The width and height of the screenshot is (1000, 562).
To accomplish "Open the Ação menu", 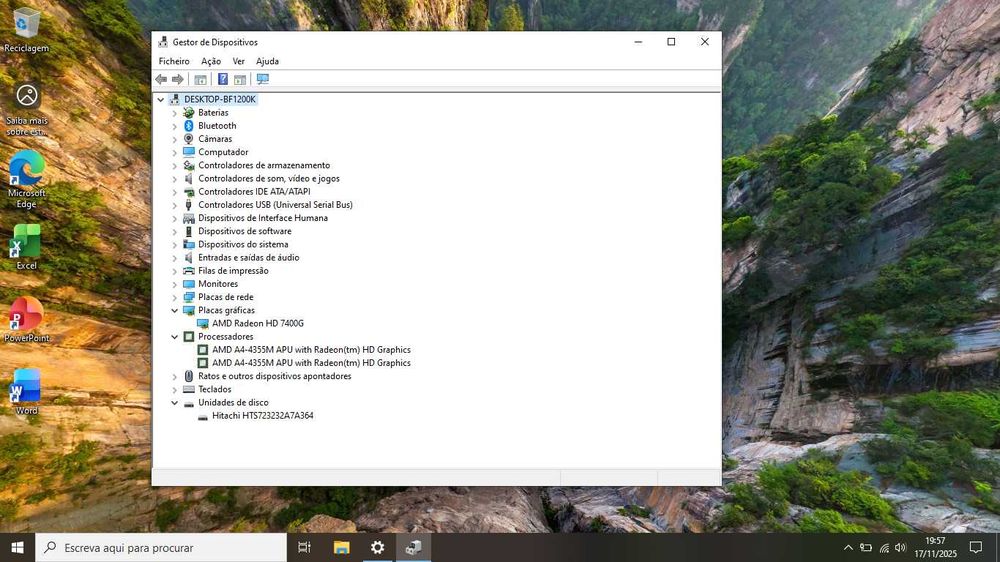I will (x=211, y=61).
